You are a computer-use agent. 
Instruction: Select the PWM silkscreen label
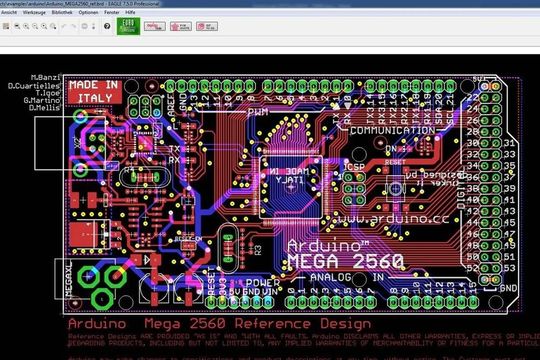click(x=258, y=112)
